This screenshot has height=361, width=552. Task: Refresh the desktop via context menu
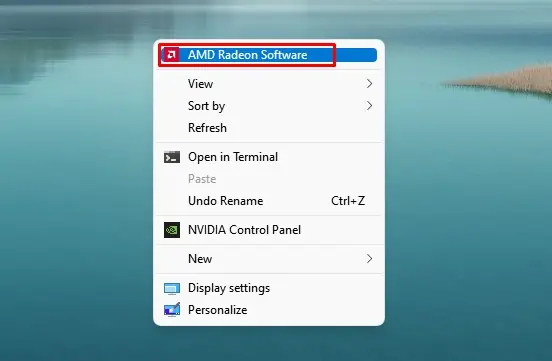pos(269,128)
